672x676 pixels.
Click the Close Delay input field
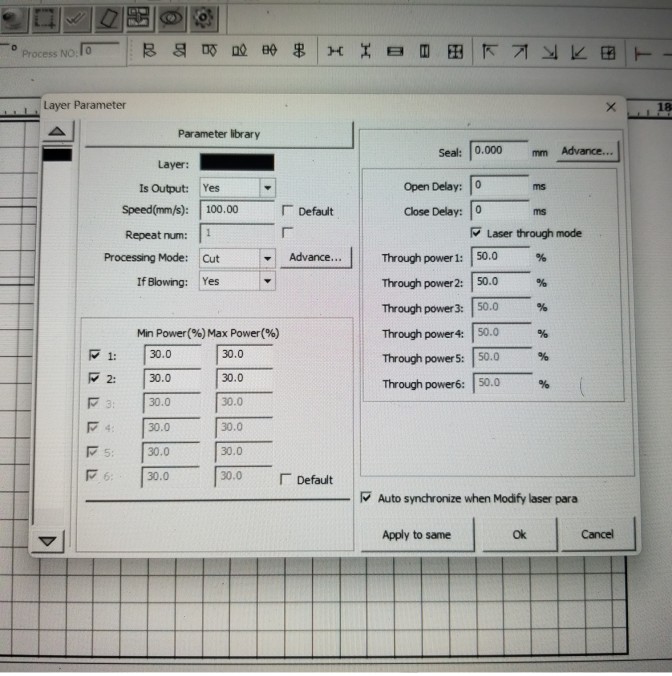pyautogui.click(x=500, y=210)
